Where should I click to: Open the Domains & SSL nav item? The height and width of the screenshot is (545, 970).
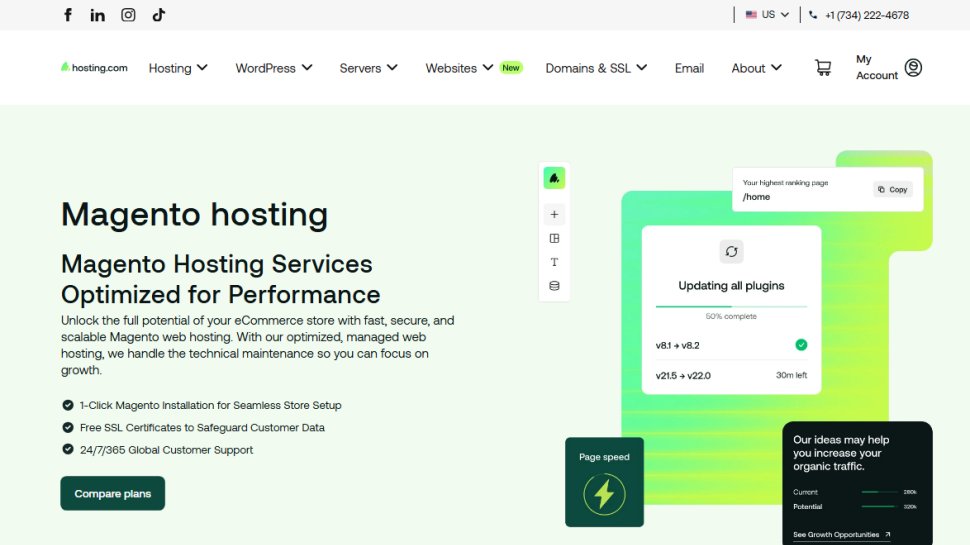click(x=588, y=68)
